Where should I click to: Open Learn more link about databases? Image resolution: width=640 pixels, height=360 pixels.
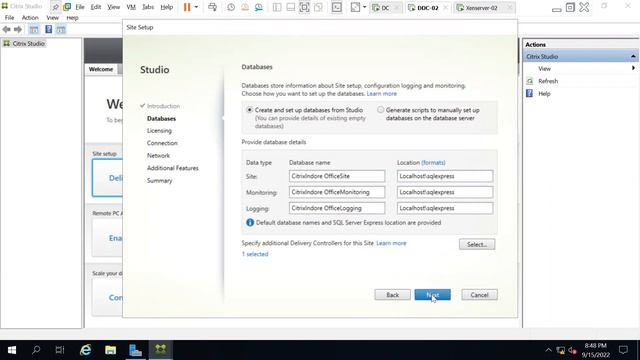[x=381, y=93]
